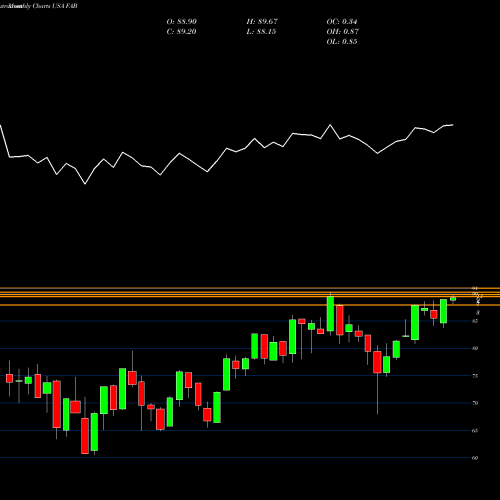The height and width of the screenshot is (500, 500).
Task: Click the OC: 0.34 reading
Action: (342, 22)
